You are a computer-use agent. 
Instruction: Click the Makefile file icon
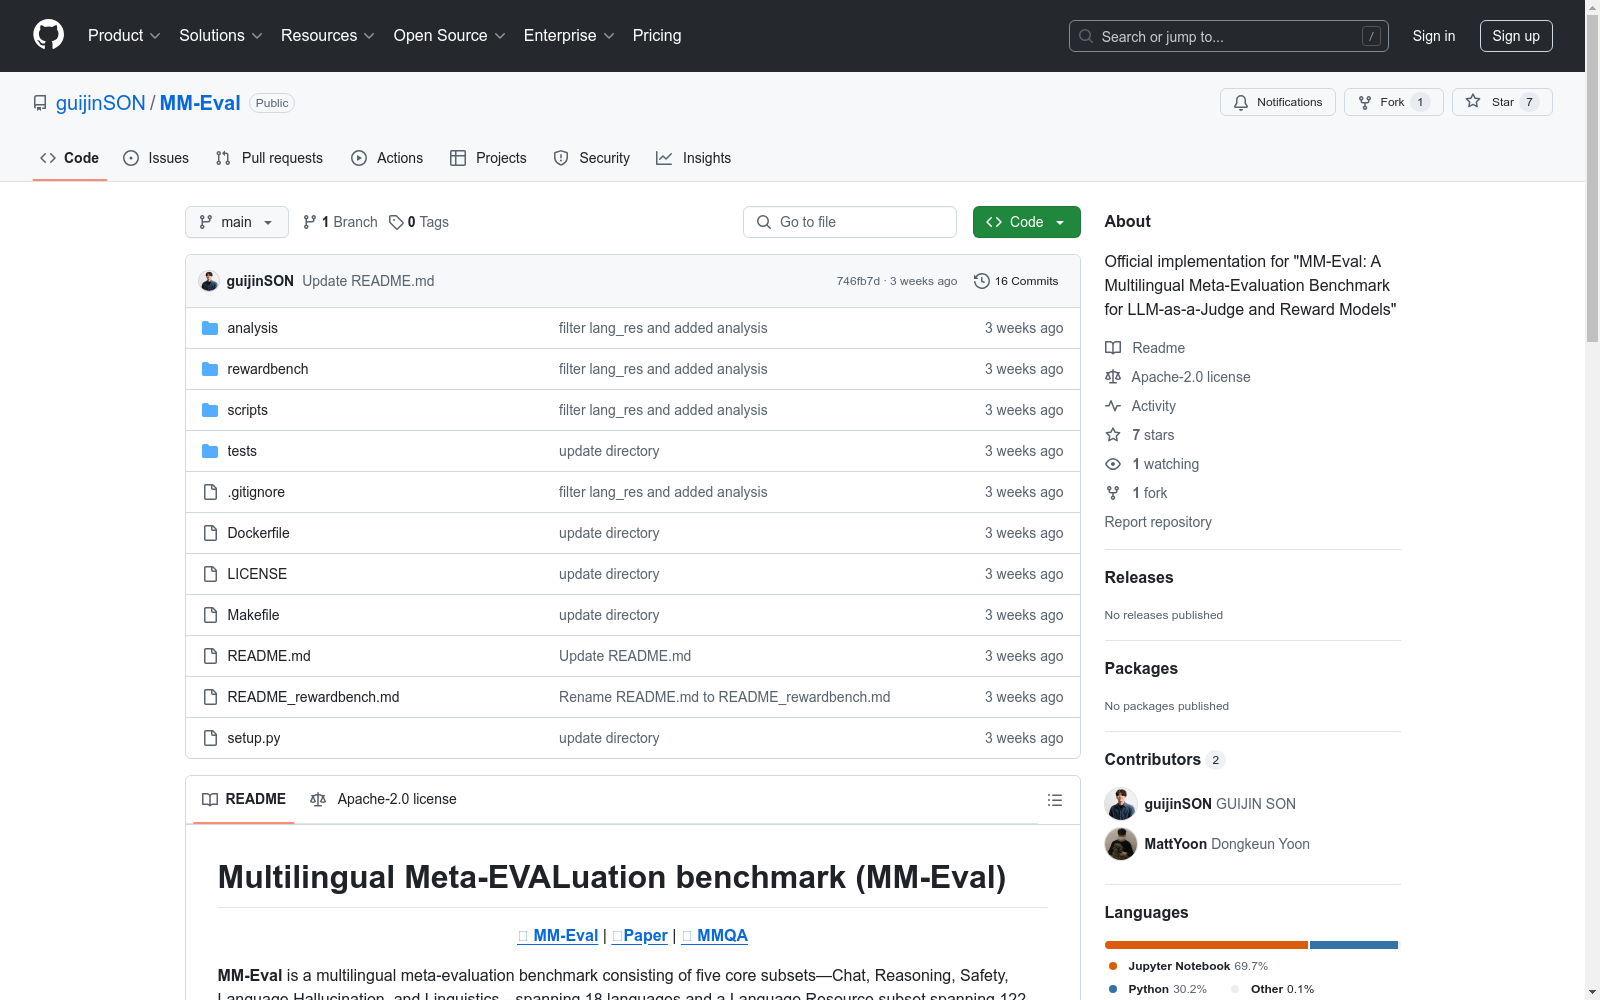tap(210, 615)
